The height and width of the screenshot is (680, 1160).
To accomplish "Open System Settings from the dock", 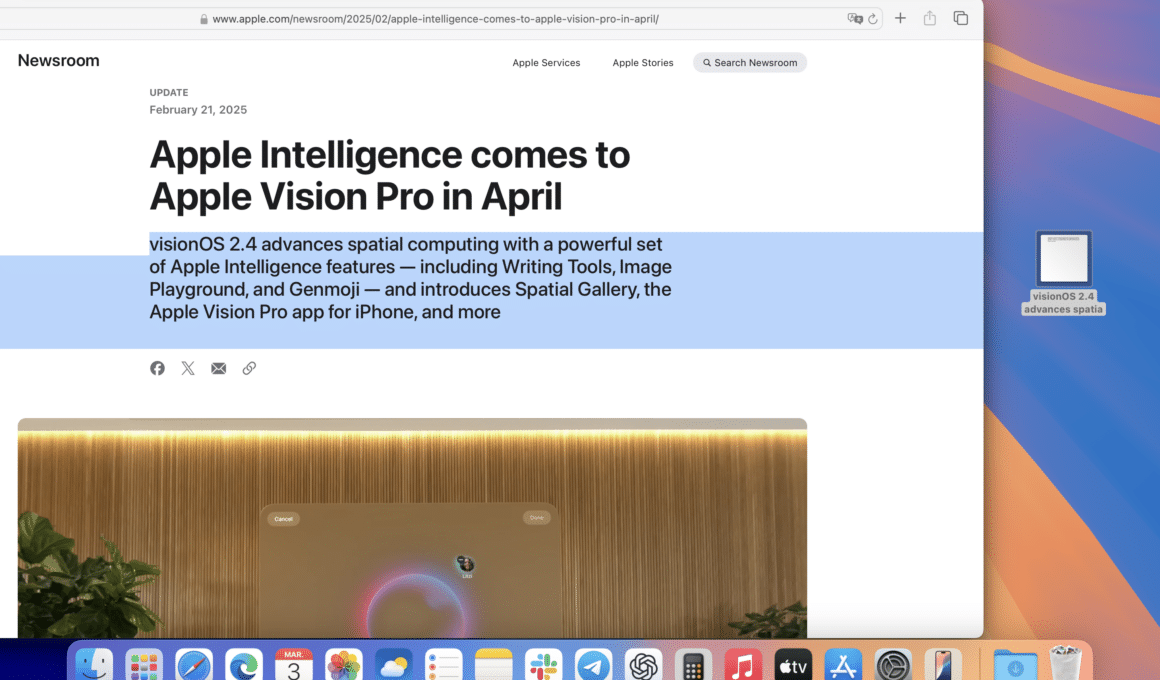I will (x=893, y=665).
